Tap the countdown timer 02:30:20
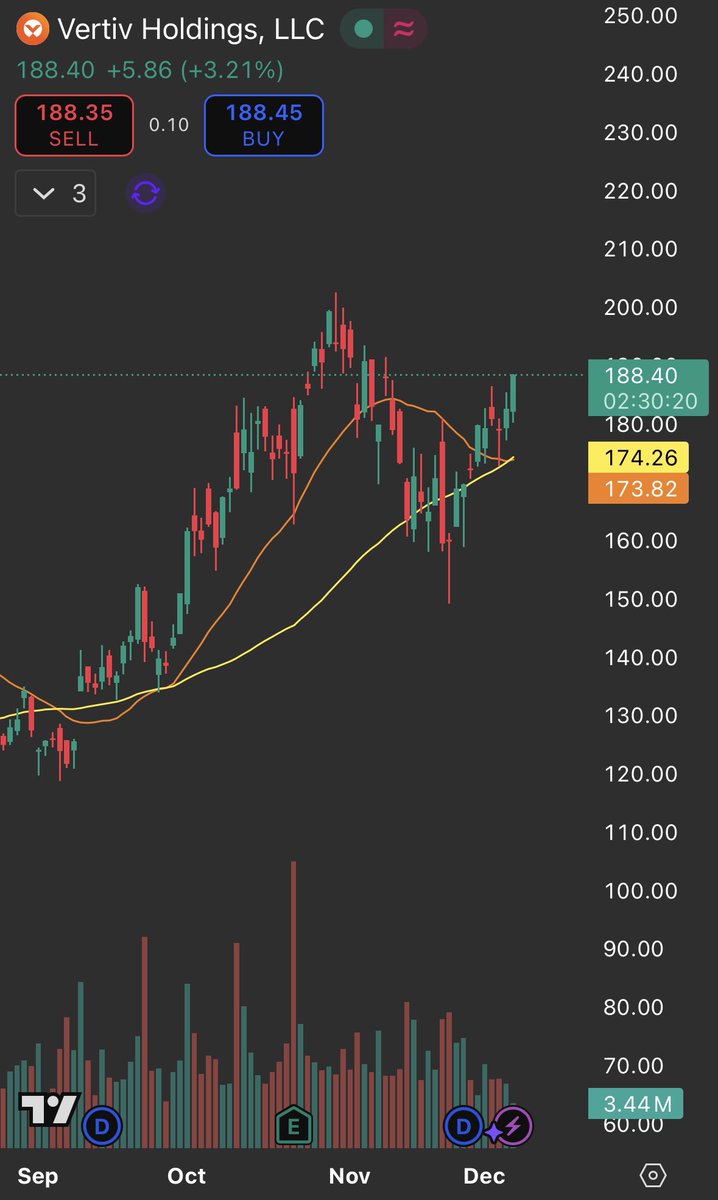This screenshot has width=718, height=1200. [649, 401]
